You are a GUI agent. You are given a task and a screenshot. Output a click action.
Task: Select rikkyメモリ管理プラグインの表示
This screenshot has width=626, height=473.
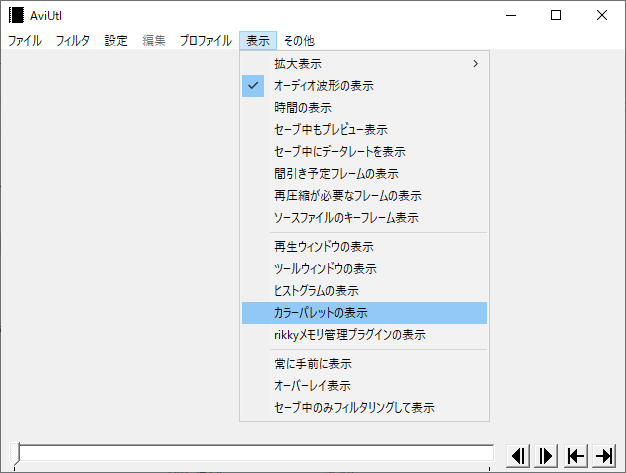coord(365,335)
